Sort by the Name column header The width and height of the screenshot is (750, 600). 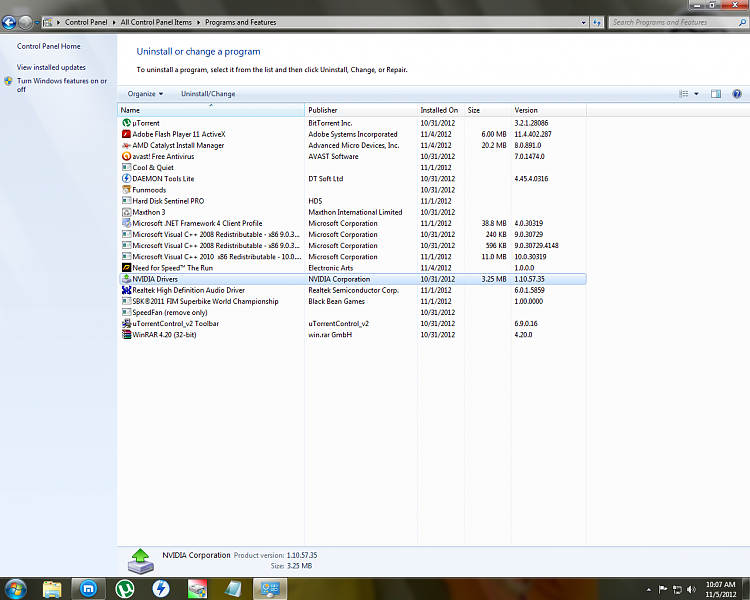tap(211, 110)
